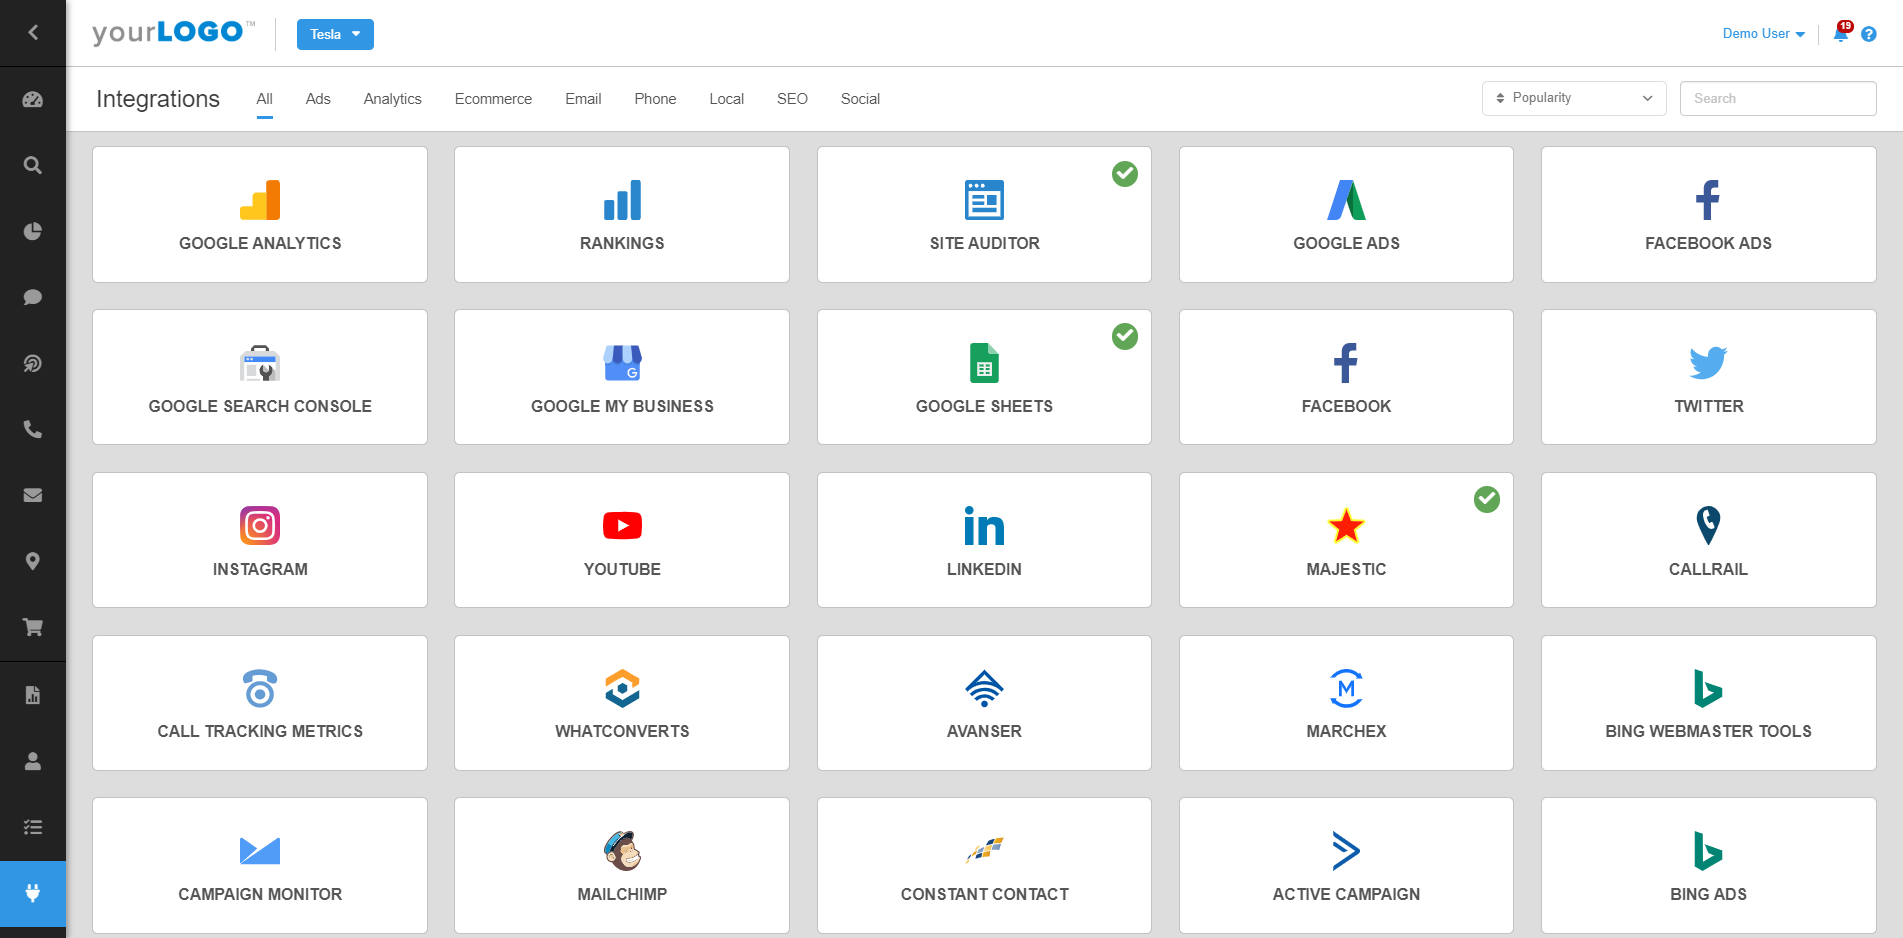Screen dimensions: 1903x938
Task: Click the LinkedIn logo icon
Action: pos(984,526)
